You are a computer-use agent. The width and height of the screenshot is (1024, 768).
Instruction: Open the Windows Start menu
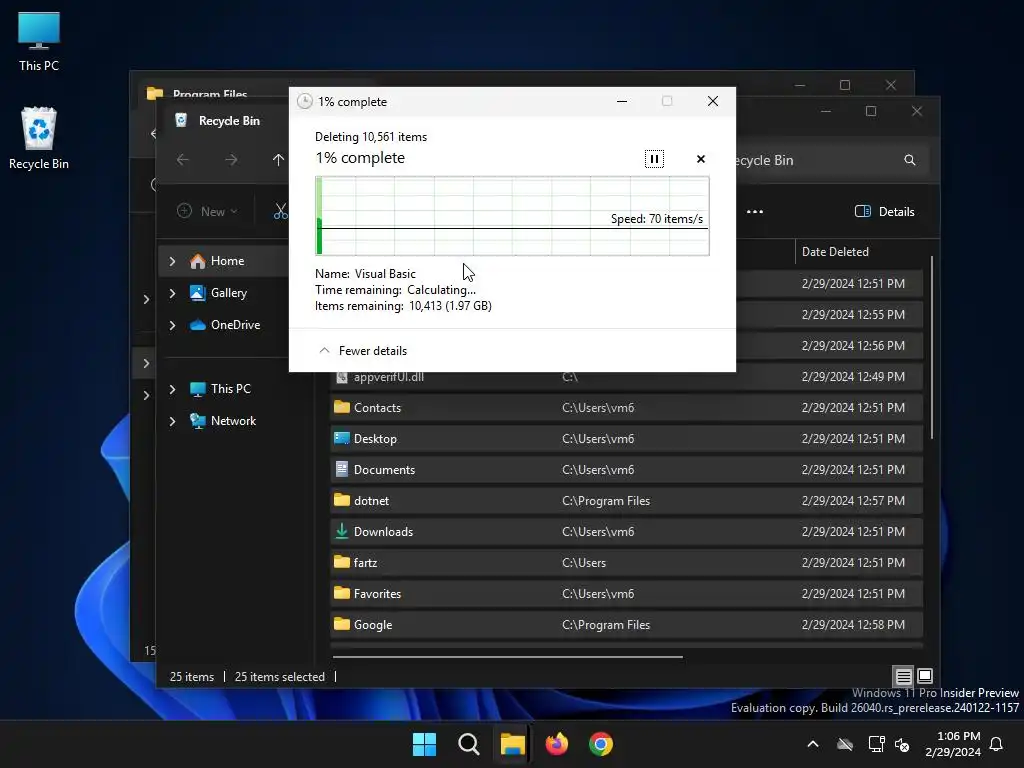point(424,744)
